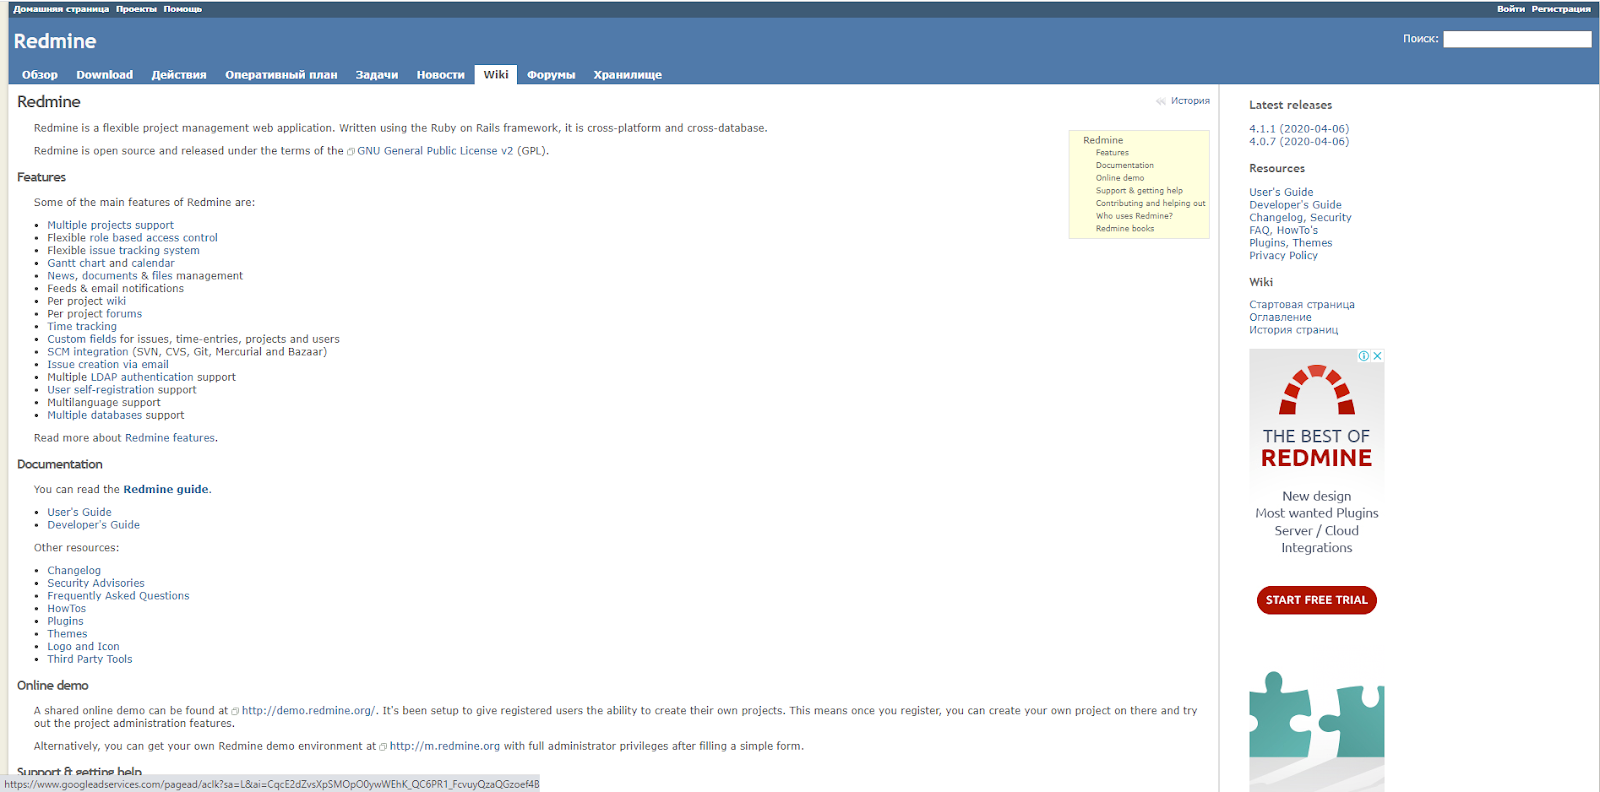Click the START FREE TRIAL button

1316,600
